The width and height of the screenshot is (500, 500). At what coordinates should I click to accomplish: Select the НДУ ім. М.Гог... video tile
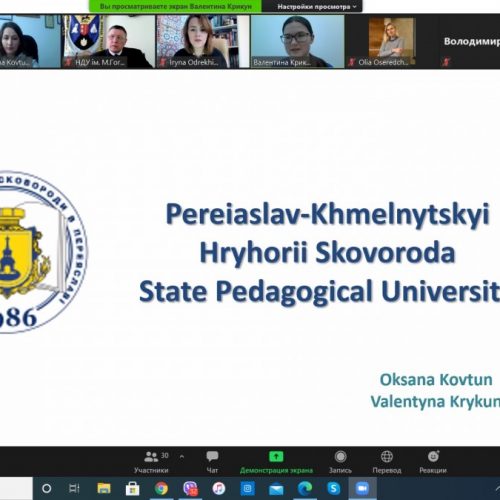(108, 42)
